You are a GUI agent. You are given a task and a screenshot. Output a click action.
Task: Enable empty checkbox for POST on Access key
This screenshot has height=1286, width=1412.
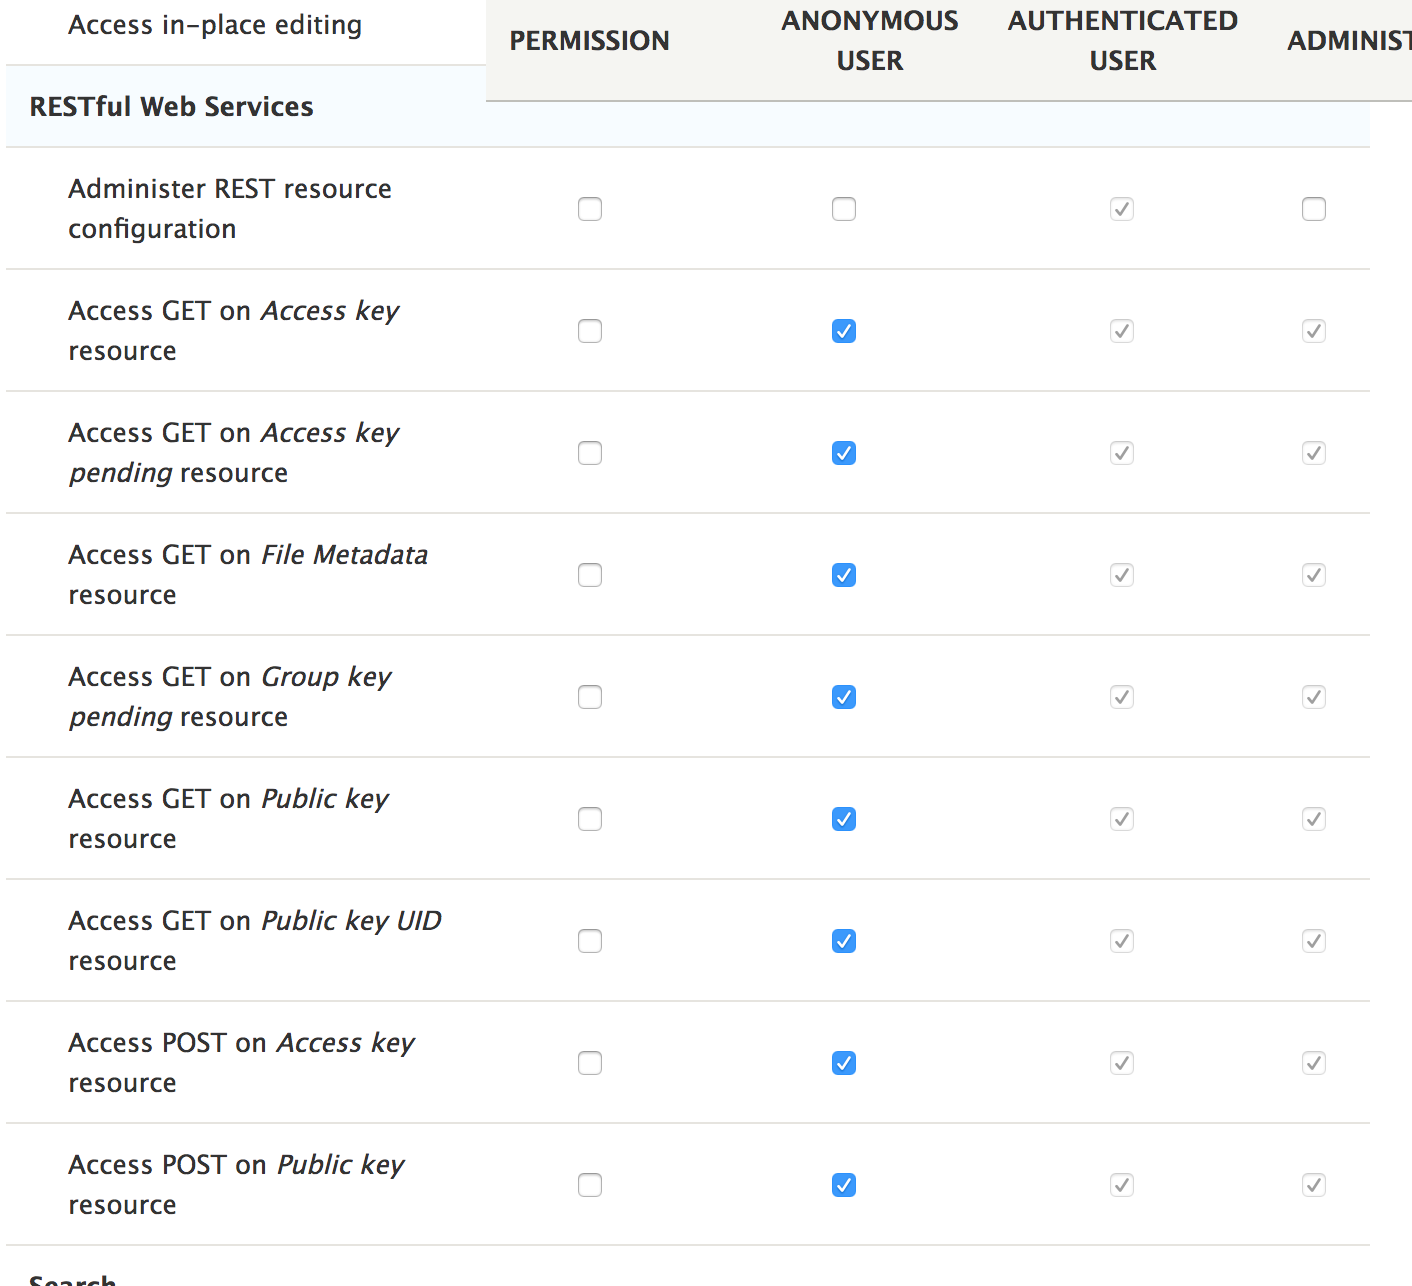[590, 1063]
